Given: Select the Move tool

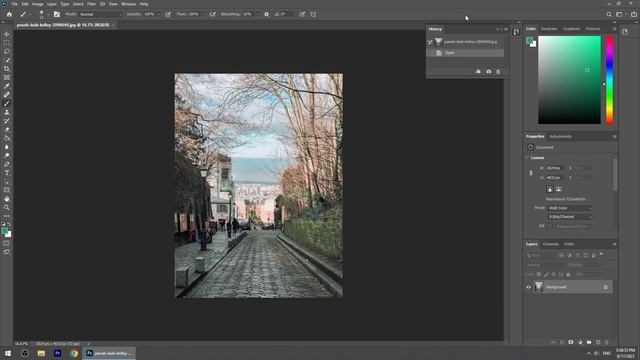Looking at the screenshot, I should coord(7,34).
